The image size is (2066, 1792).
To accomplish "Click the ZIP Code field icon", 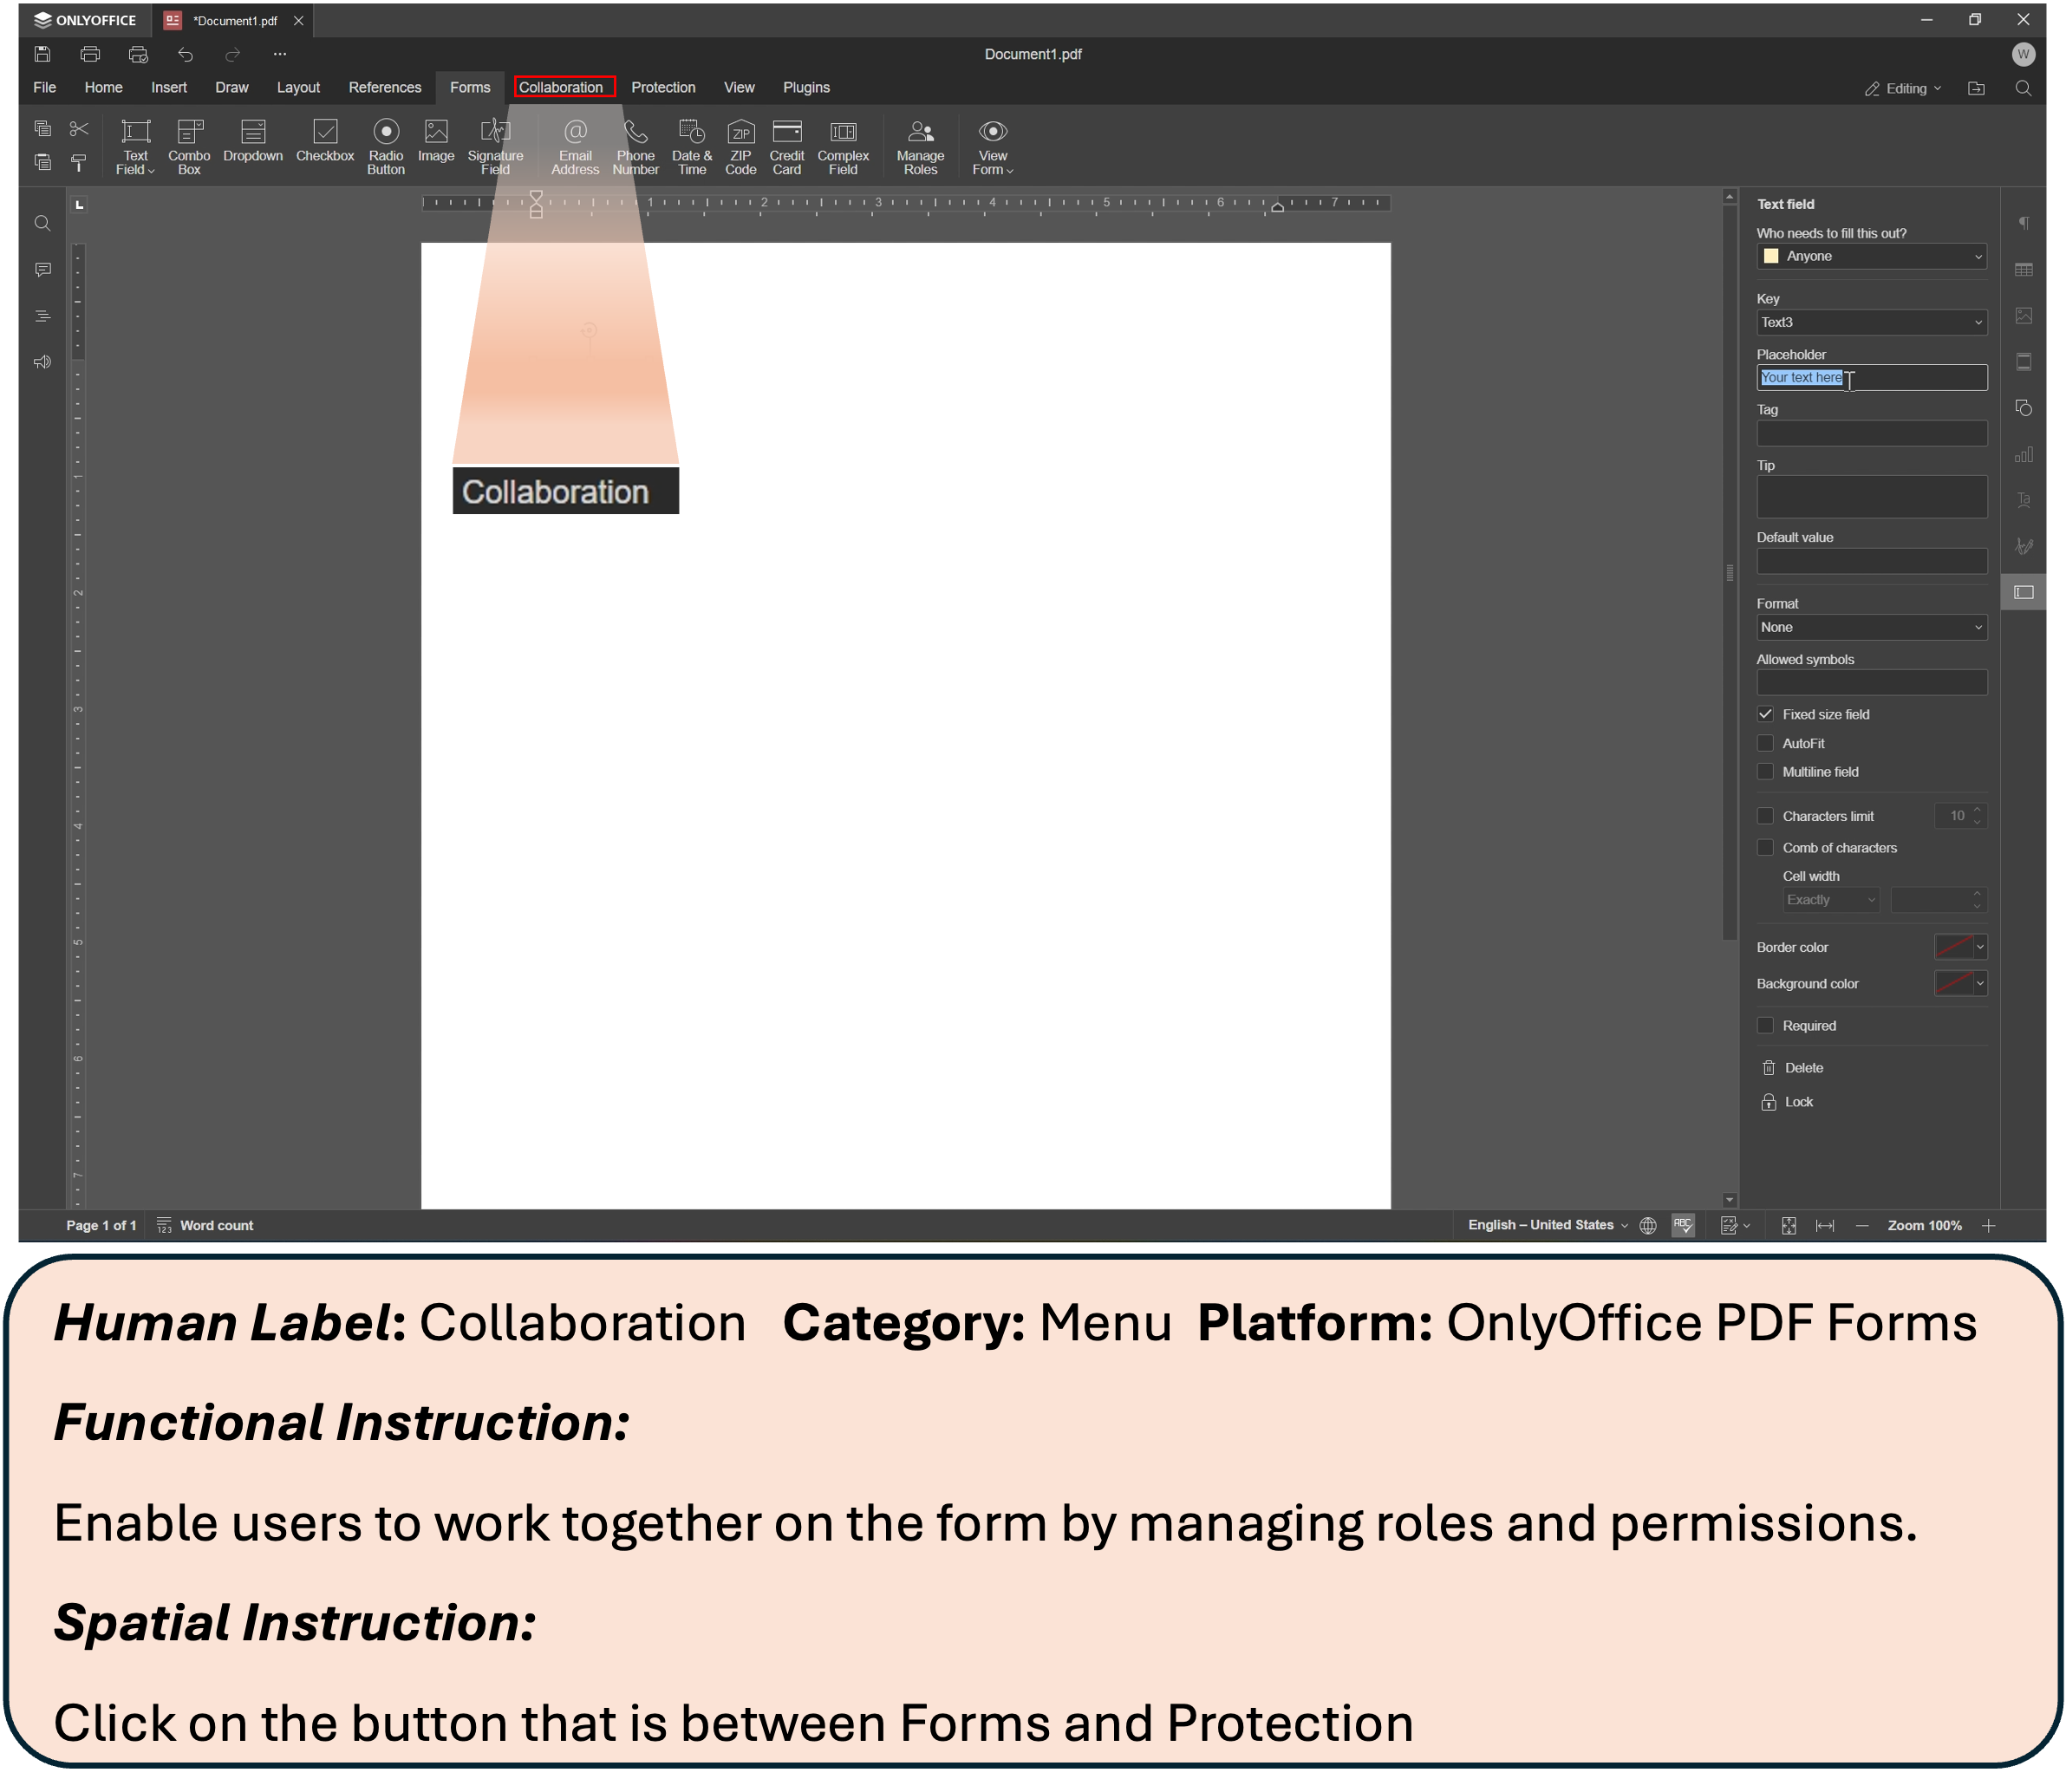I will coord(740,146).
